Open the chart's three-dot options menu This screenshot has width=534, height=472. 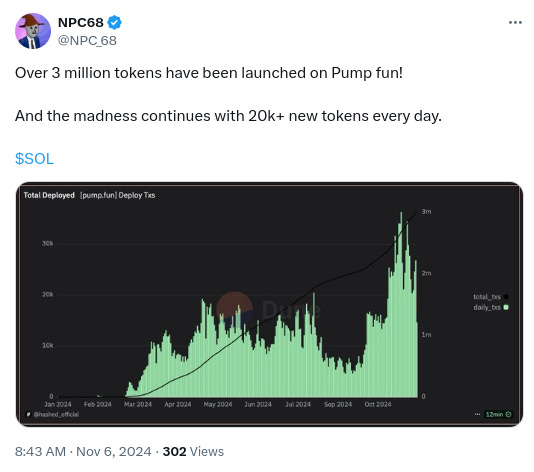[x=477, y=414]
